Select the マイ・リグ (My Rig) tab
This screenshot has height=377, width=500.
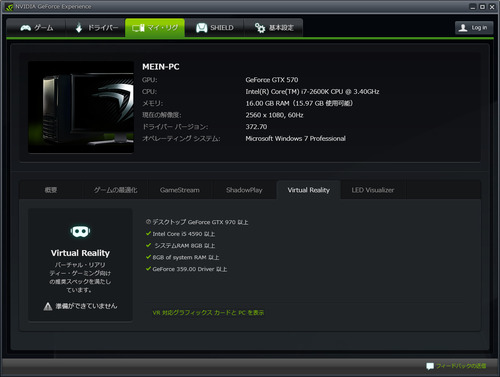pyautogui.click(x=155, y=28)
